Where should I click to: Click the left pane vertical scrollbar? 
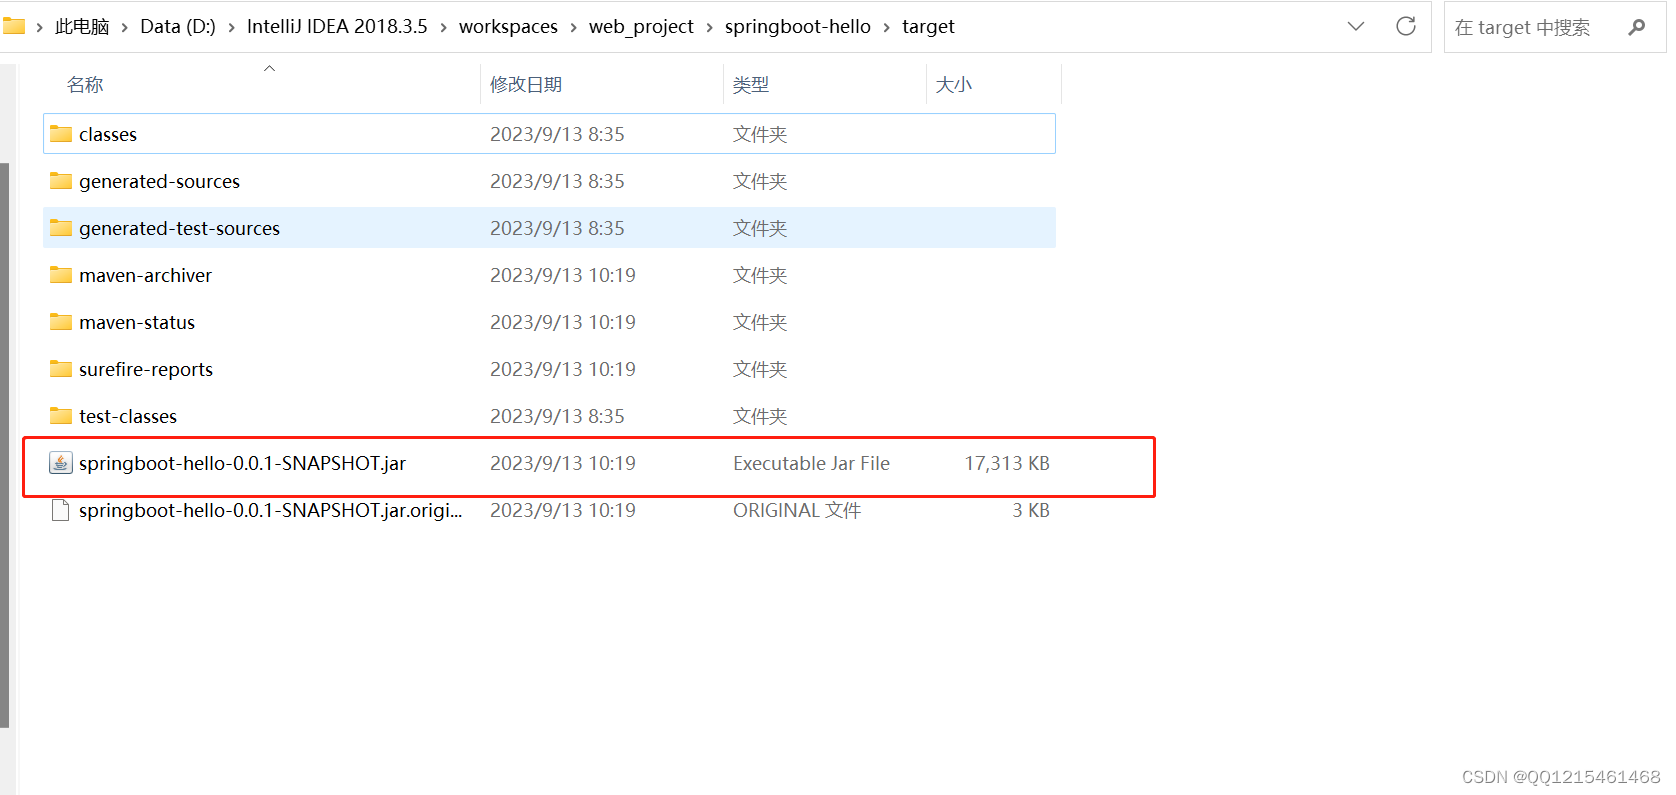[x=5, y=445]
